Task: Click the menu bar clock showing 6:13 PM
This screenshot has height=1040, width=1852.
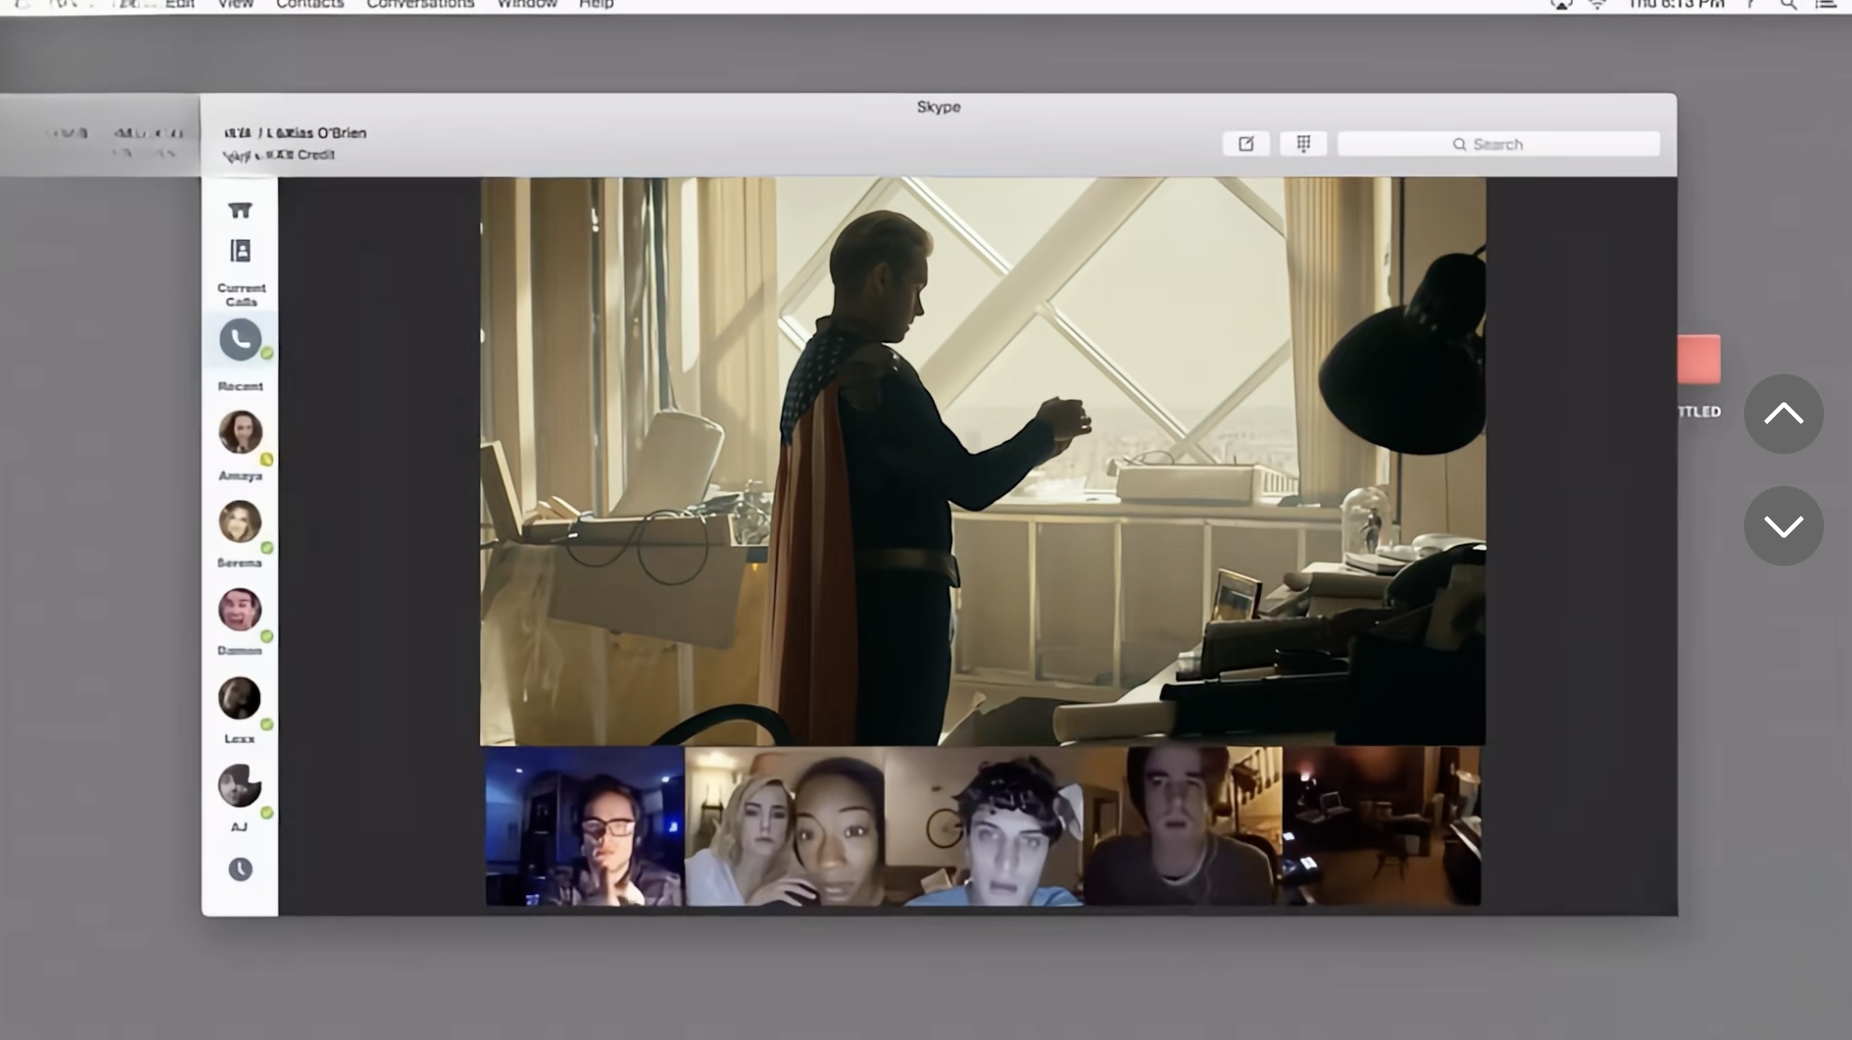Action: 1677,4
